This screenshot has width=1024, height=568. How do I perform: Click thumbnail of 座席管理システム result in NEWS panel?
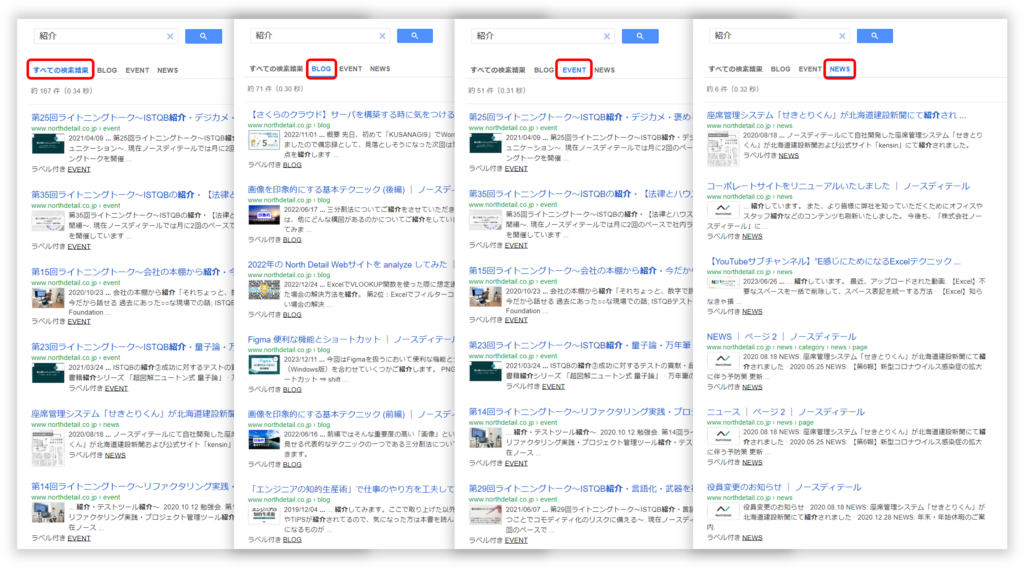723,149
